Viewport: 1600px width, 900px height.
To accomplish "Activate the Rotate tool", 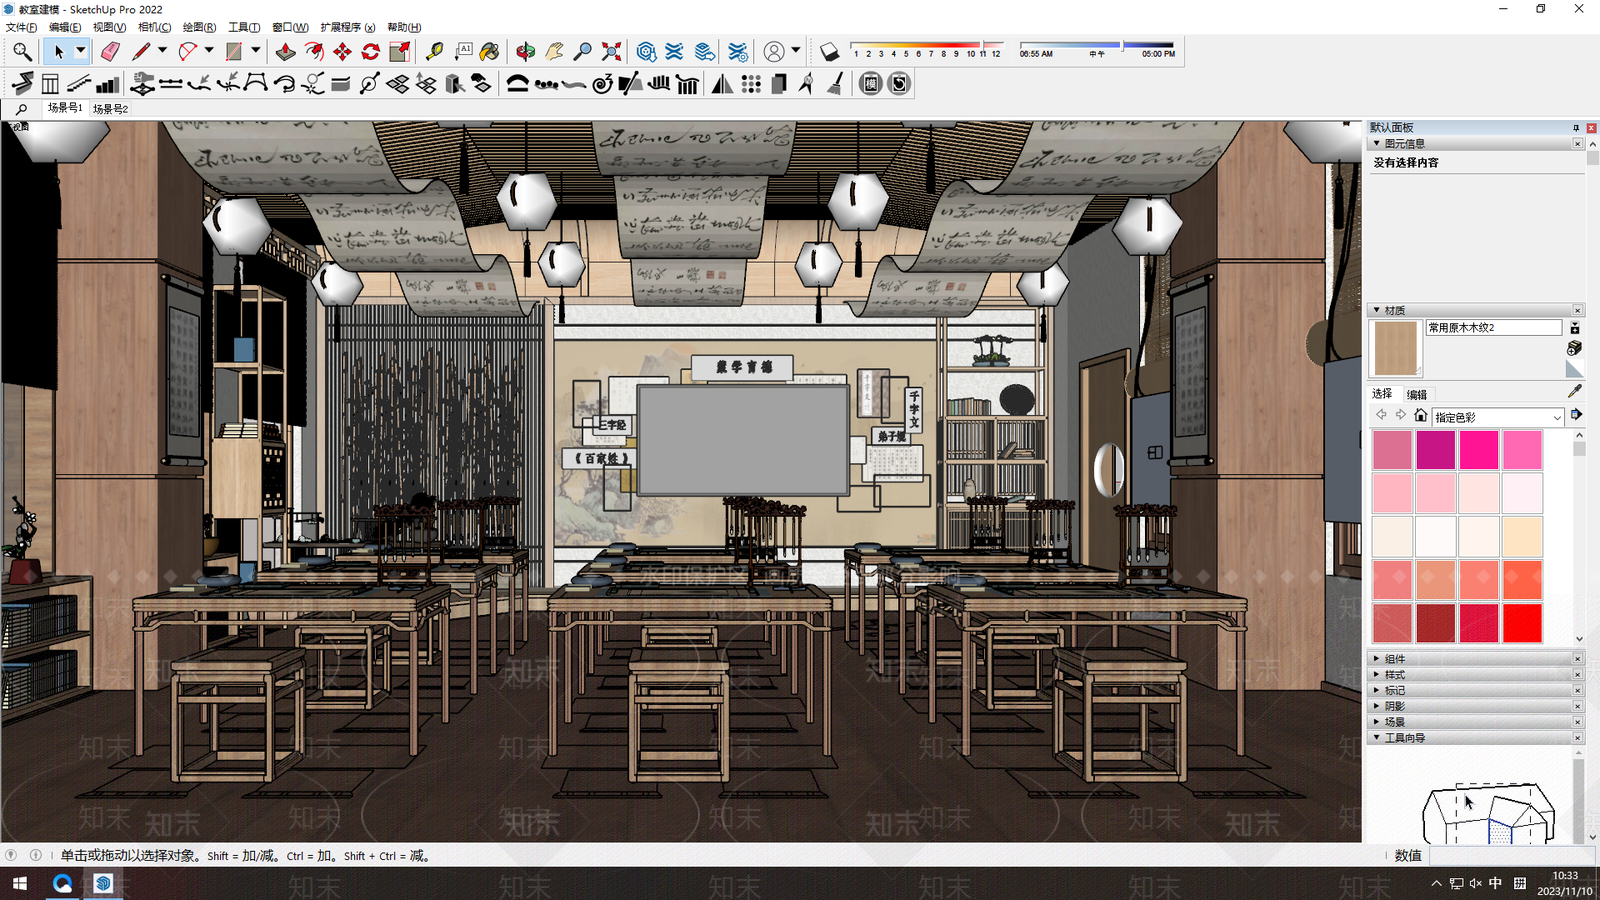I will (x=371, y=51).
